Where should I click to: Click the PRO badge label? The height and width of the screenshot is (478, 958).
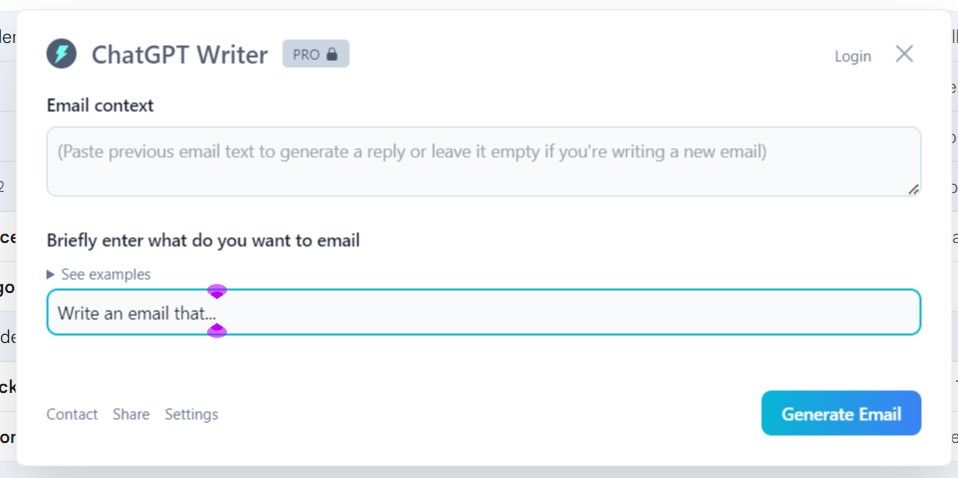306,55
